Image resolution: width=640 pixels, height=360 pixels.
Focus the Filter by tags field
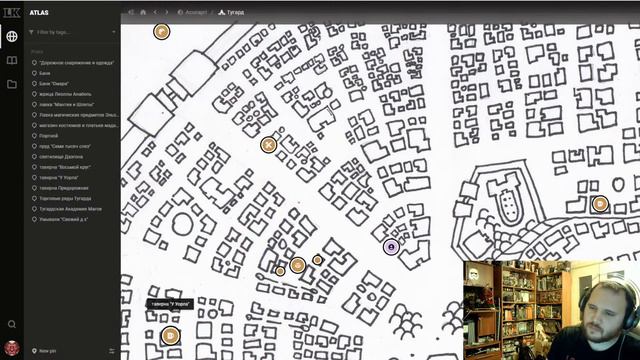point(72,32)
